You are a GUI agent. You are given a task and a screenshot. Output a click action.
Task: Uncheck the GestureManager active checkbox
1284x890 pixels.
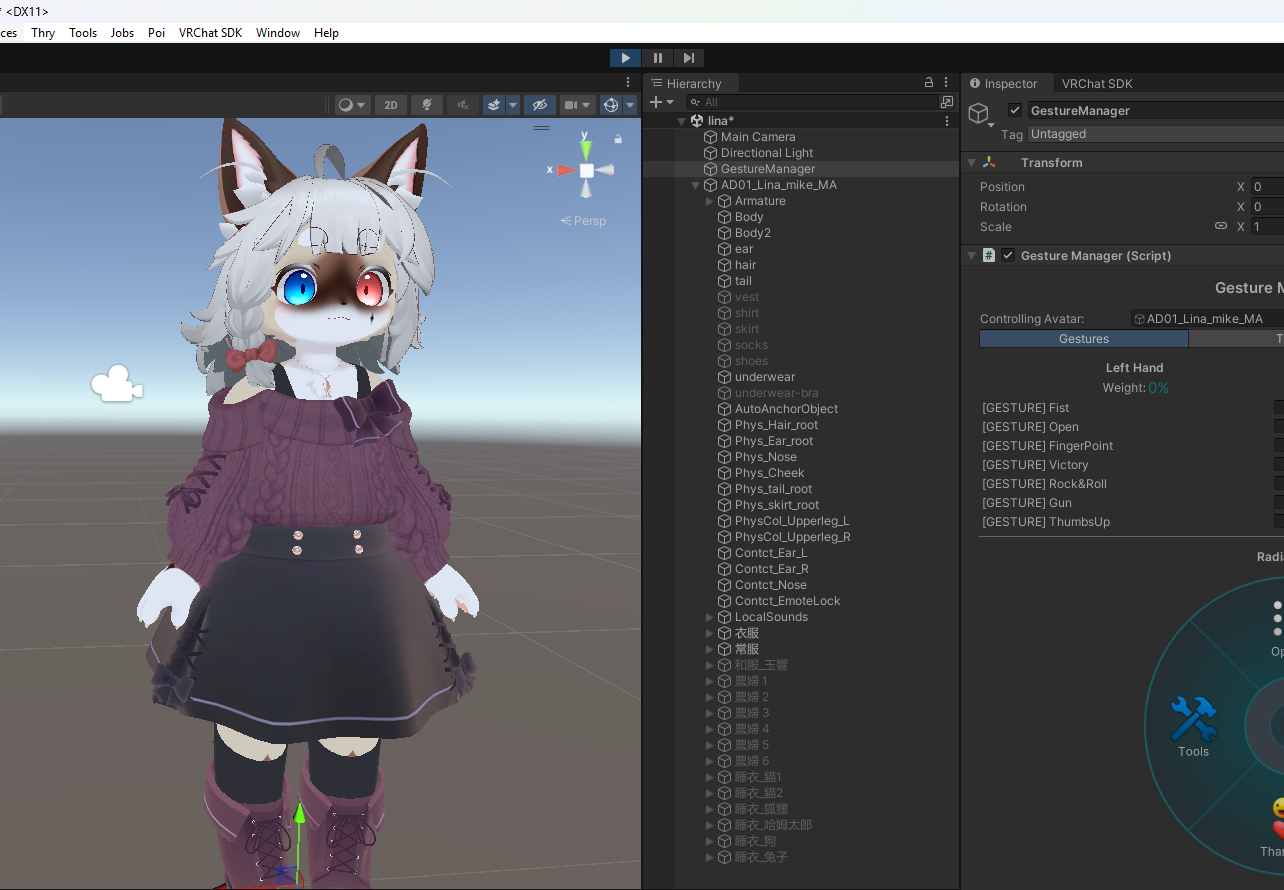pyautogui.click(x=1015, y=111)
